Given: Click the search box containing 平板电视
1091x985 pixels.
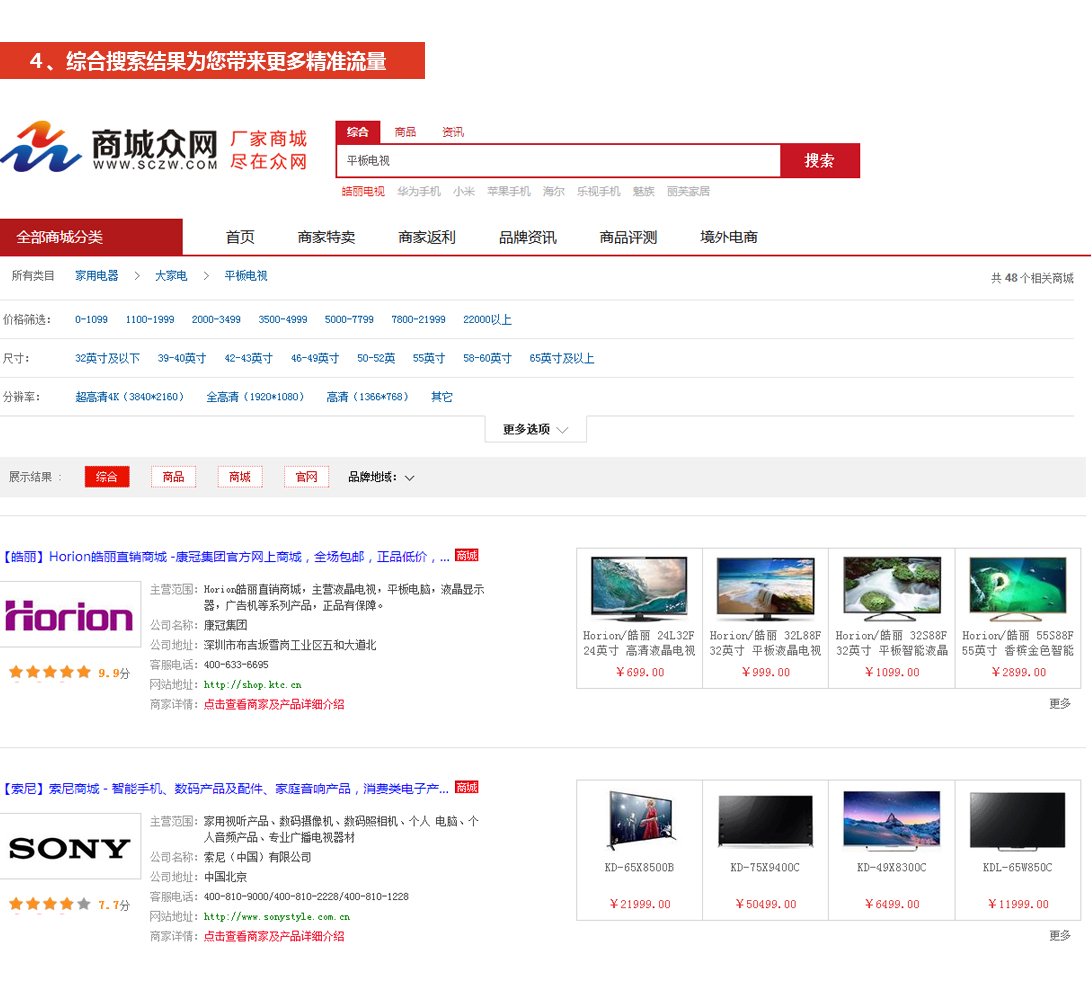Looking at the screenshot, I should (558, 161).
